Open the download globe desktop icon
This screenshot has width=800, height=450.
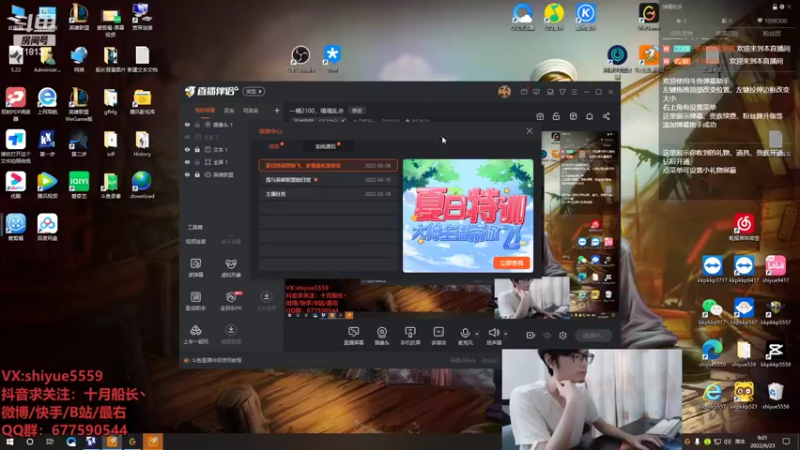tap(142, 185)
